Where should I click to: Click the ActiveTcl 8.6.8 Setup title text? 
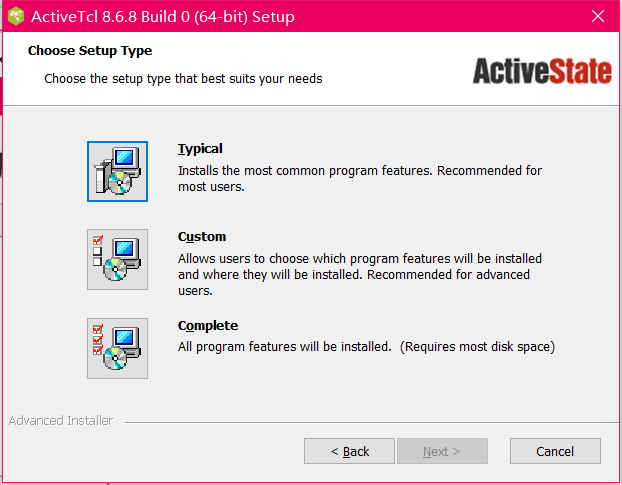point(163,17)
